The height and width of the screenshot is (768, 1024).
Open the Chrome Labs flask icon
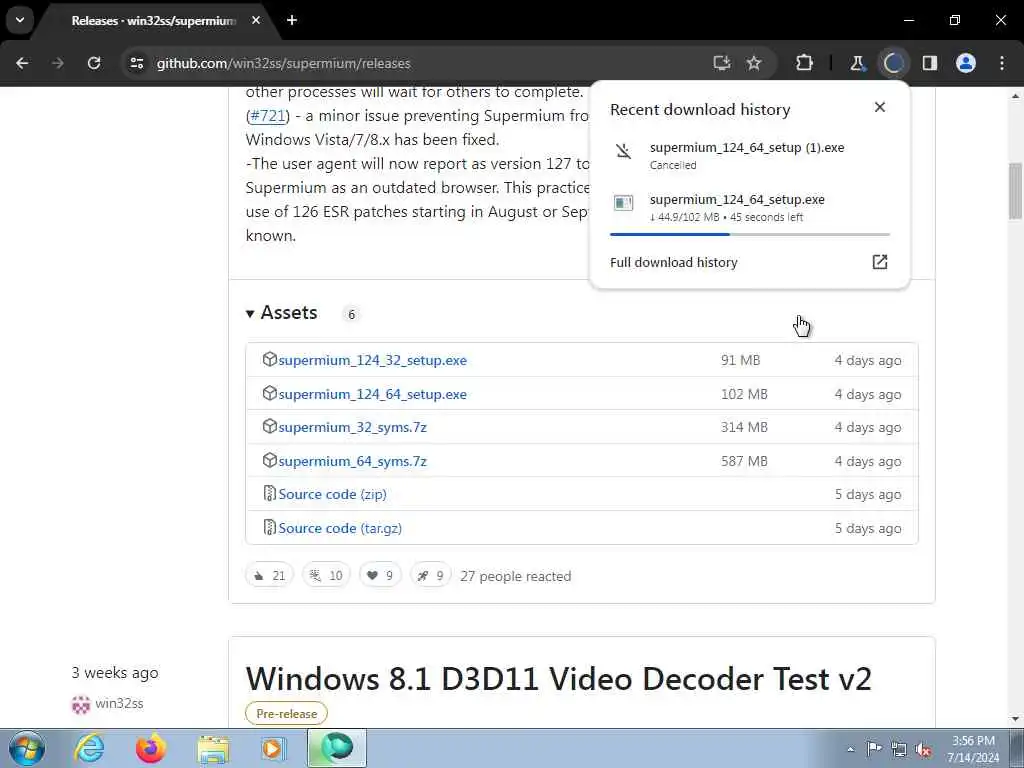click(857, 63)
